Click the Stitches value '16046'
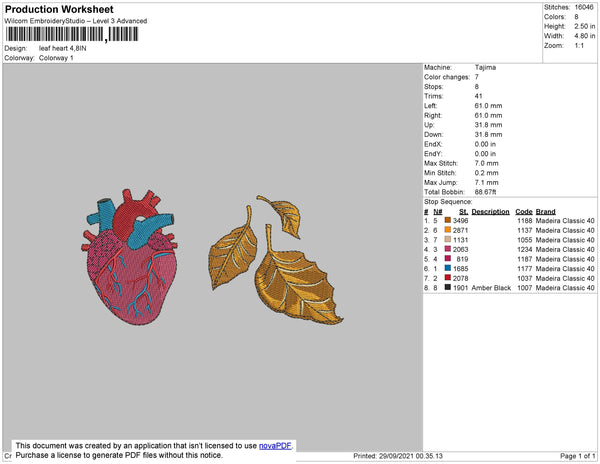Screen dimensions: 600x464 point(584,7)
